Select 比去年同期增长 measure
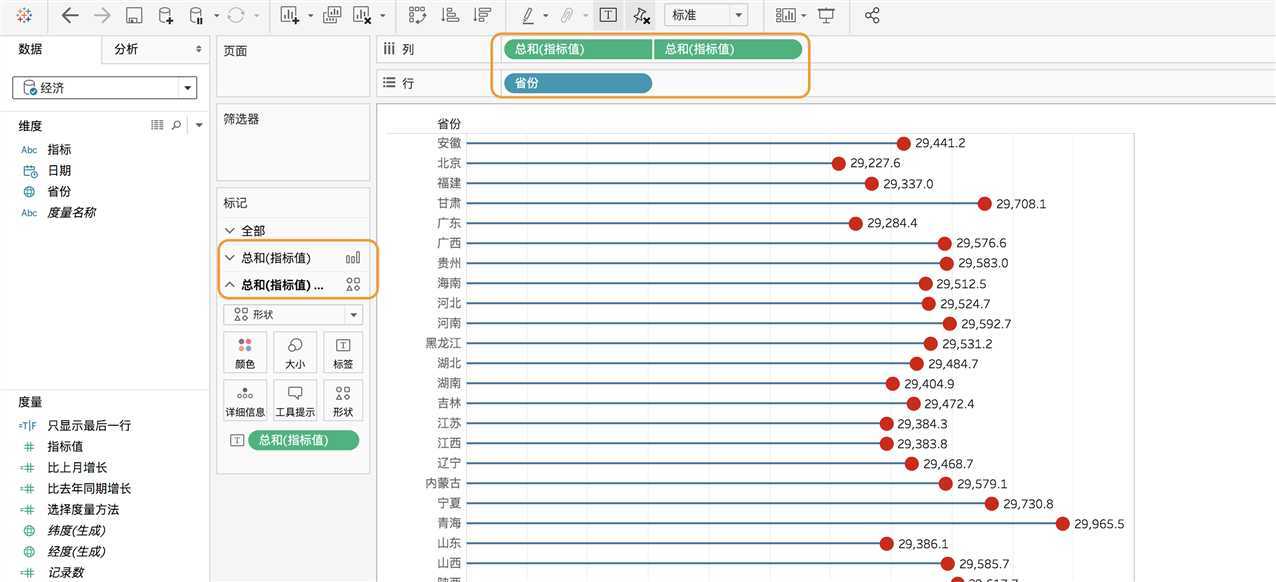This screenshot has height=582, width=1276. pos(89,489)
